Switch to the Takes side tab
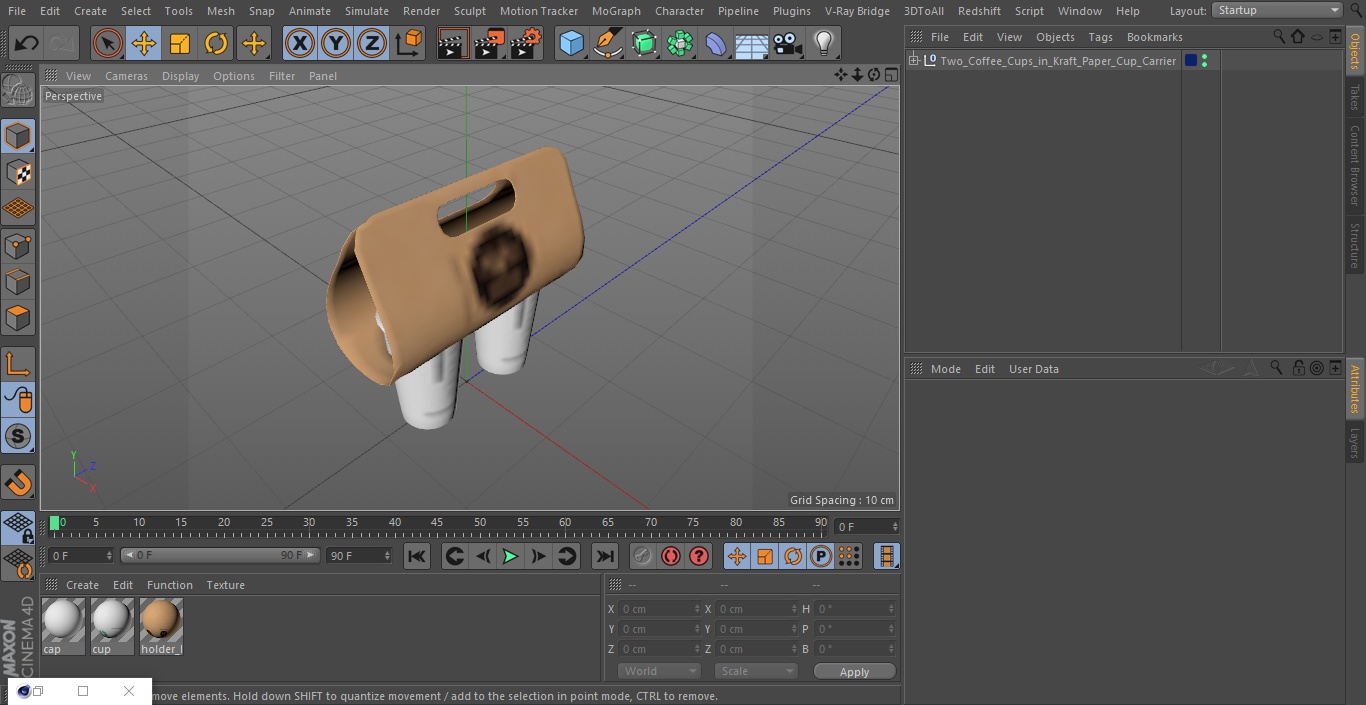1366x705 pixels. pos(1355,97)
